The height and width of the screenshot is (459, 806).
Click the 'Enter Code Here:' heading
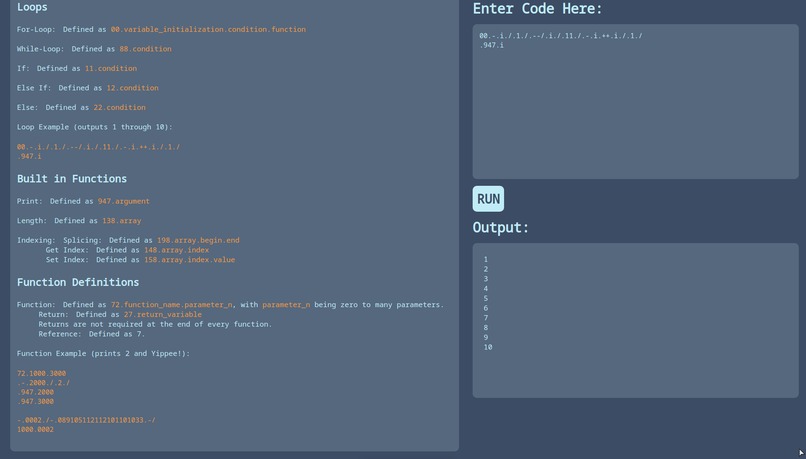click(x=537, y=9)
